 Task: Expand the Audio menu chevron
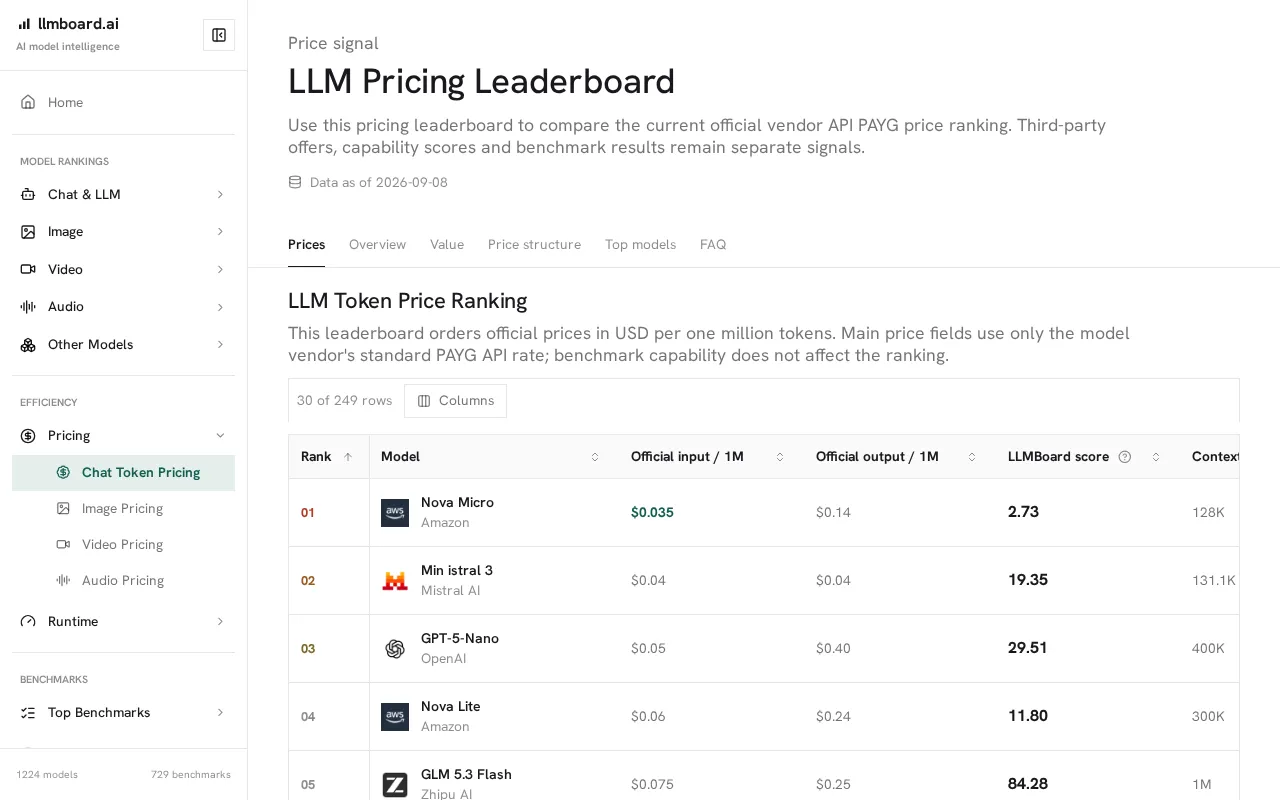click(220, 306)
